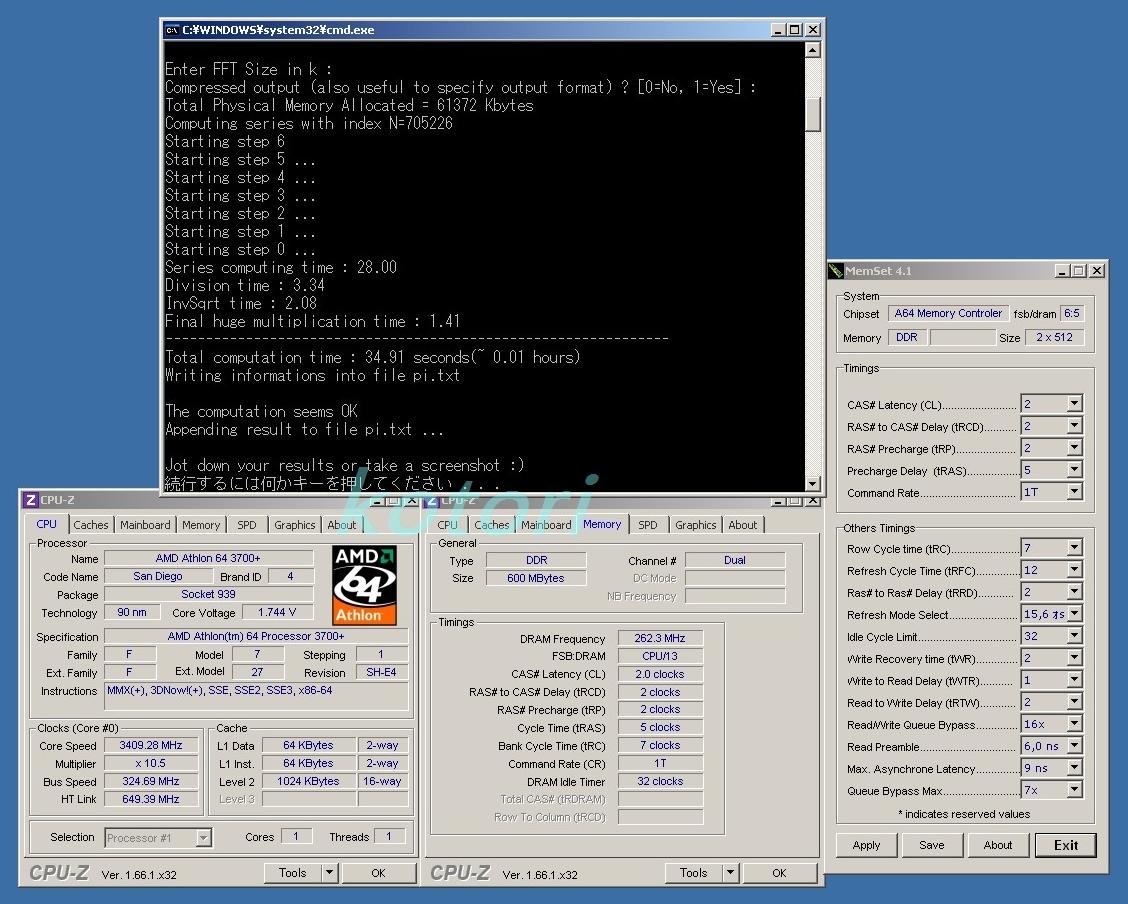Click the Name field AMD Athlon 64 3700+
Viewport: 1128px width, 904px height.
click(209, 558)
